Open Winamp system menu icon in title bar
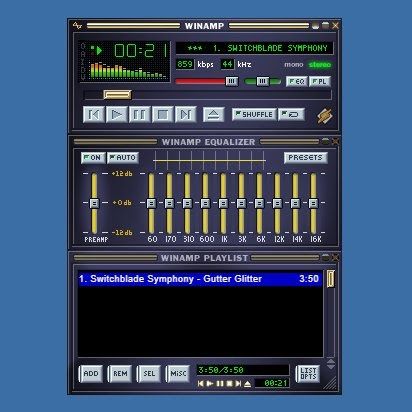Image resolution: width=412 pixels, height=412 pixels. (77, 25)
